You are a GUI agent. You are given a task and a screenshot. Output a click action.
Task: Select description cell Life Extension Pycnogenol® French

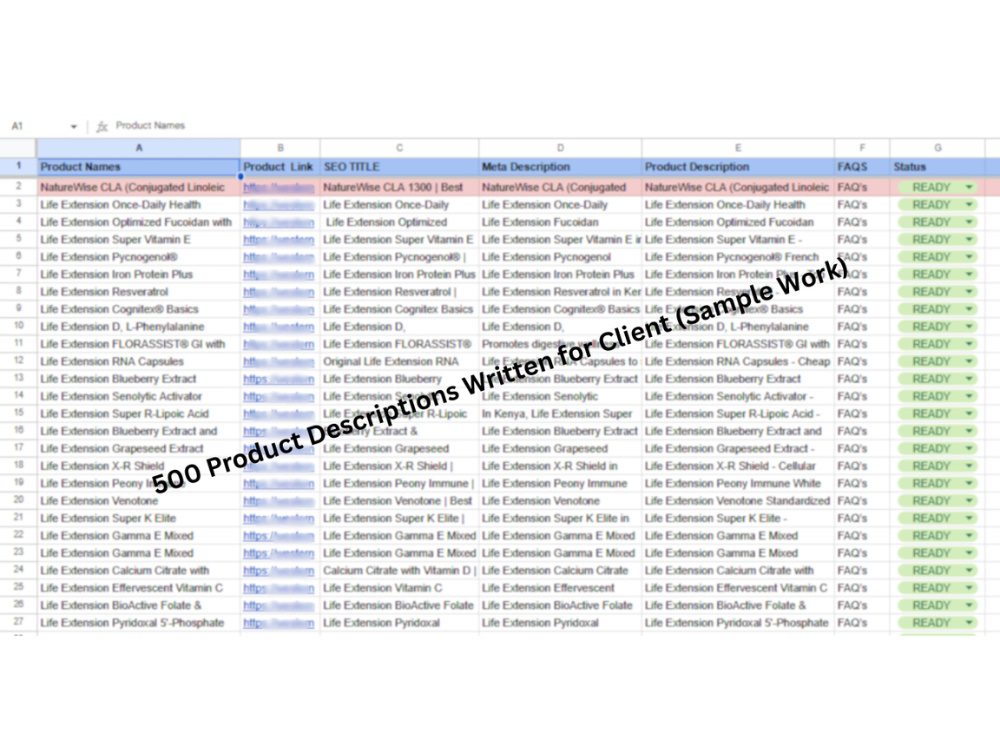click(x=738, y=257)
